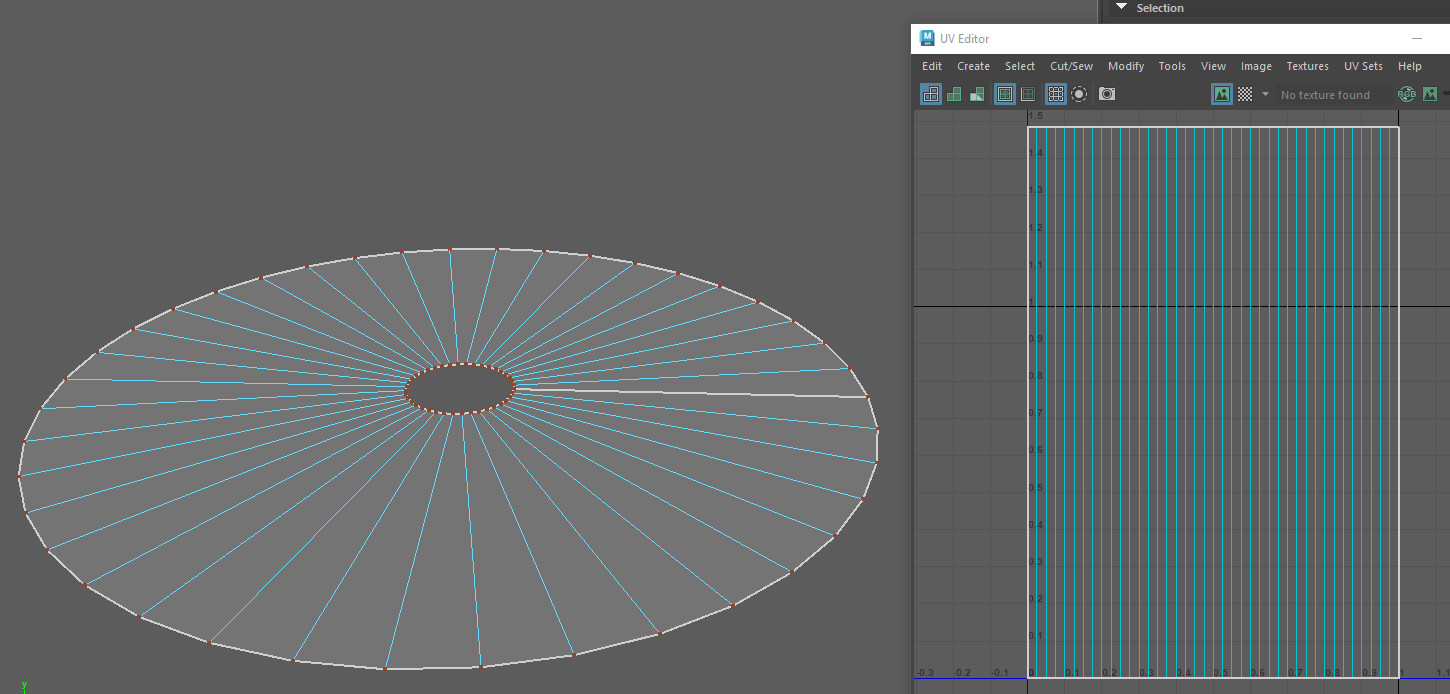Open the UV Sets menu
The image size is (1450, 694).
(x=1363, y=66)
